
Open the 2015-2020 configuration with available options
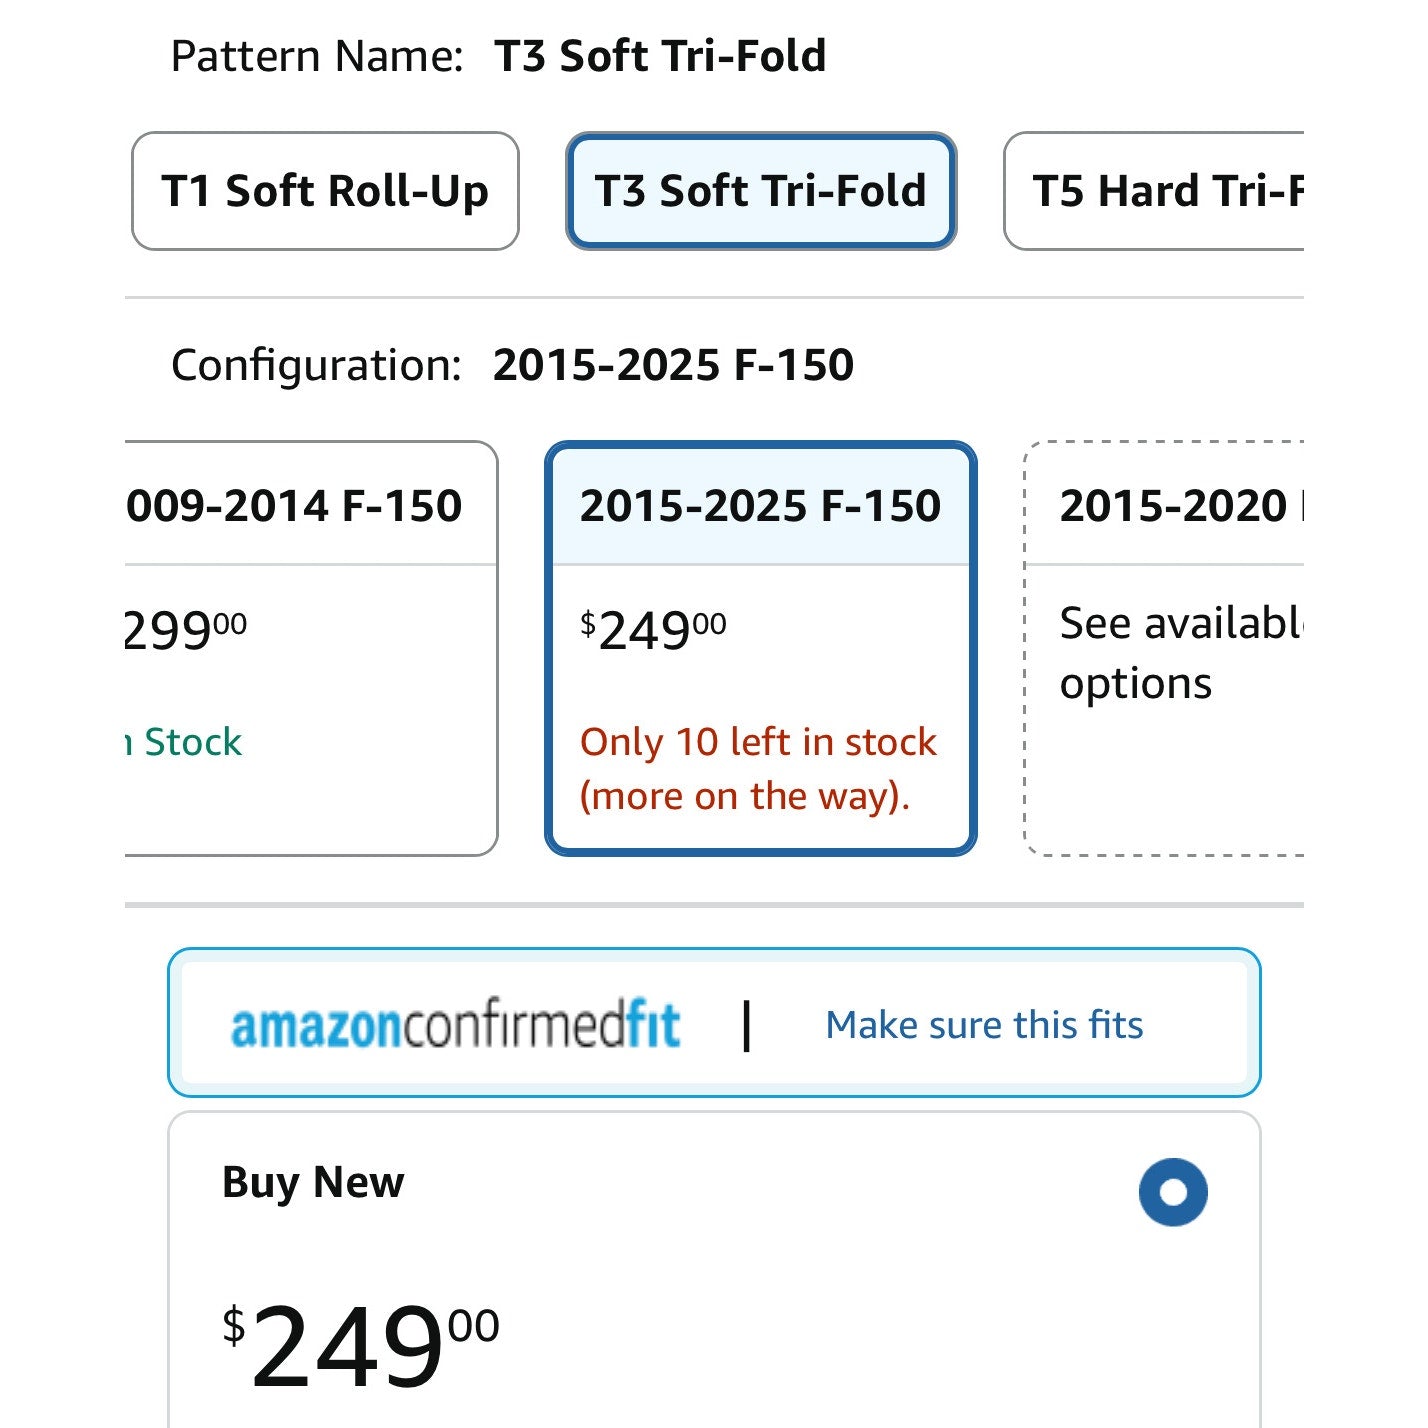[1165, 648]
